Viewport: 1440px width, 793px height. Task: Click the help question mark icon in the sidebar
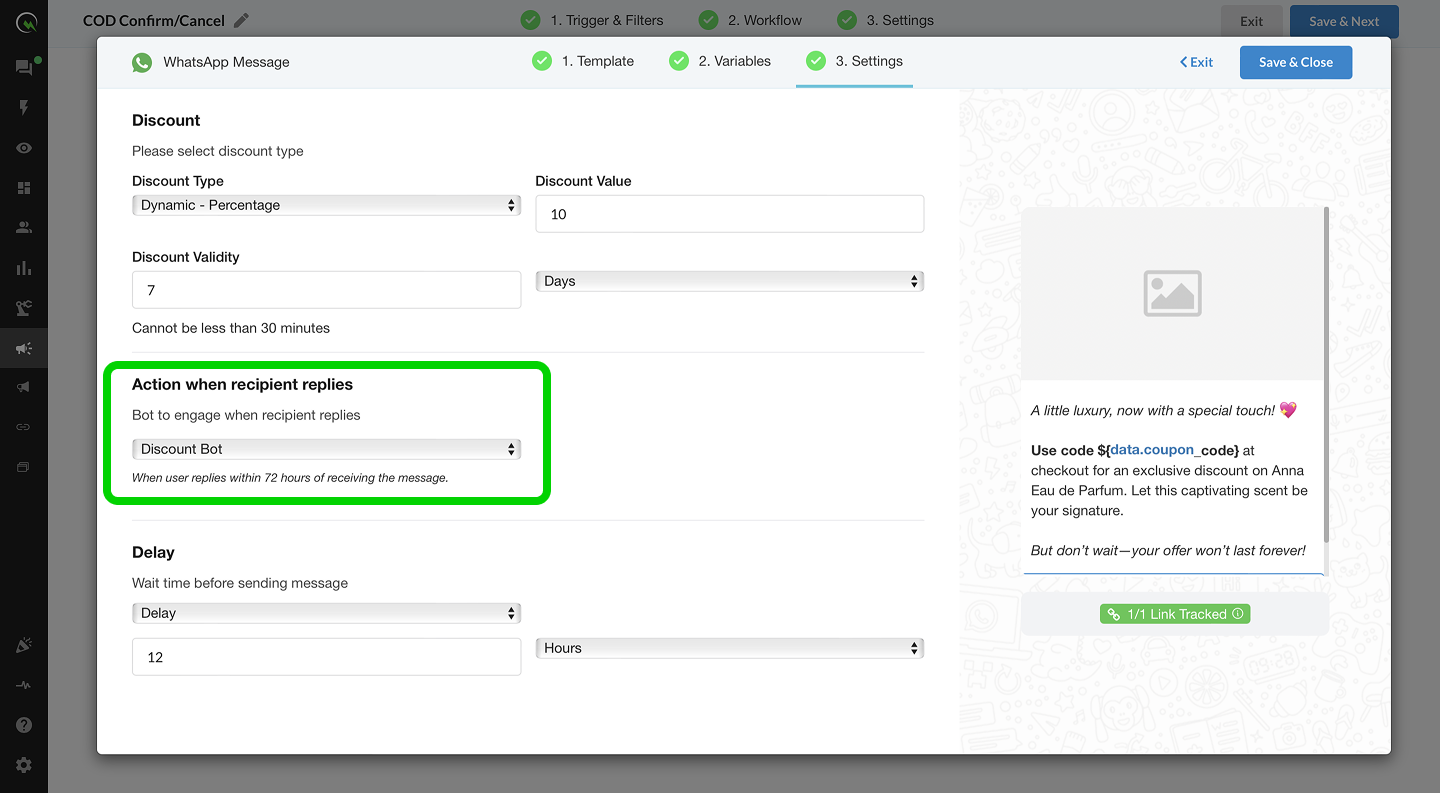coord(24,725)
